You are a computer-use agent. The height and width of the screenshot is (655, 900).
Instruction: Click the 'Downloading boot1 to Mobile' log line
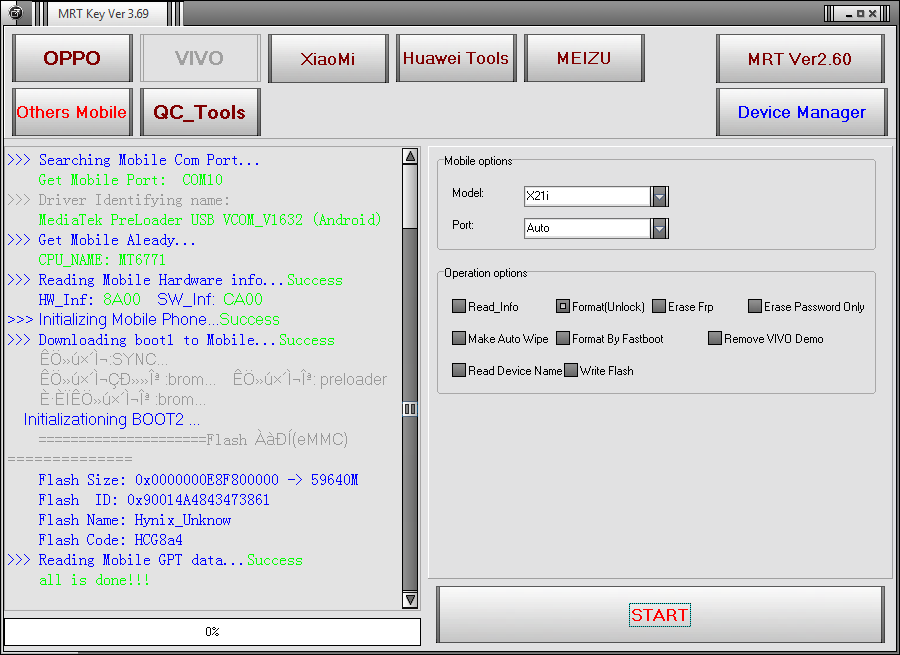[x=171, y=340]
